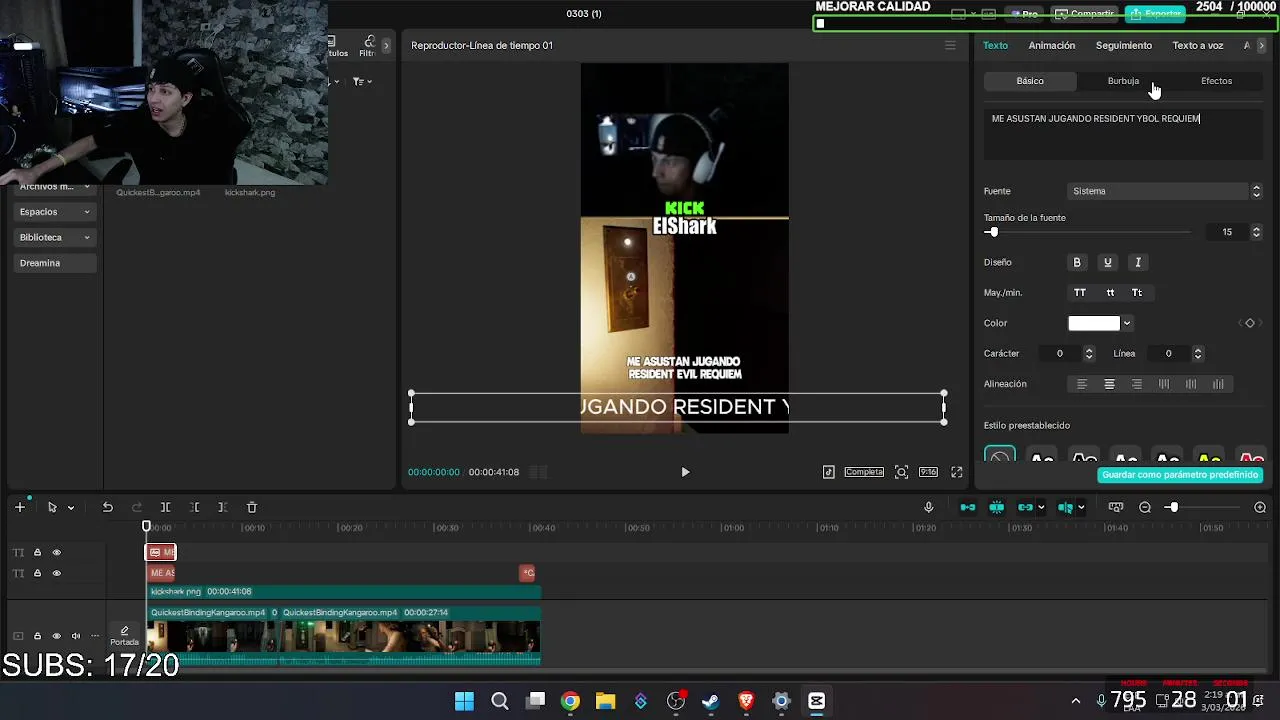Viewport: 1280px width, 720px height.
Task: Align text to the right
Action: pos(1136,384)
